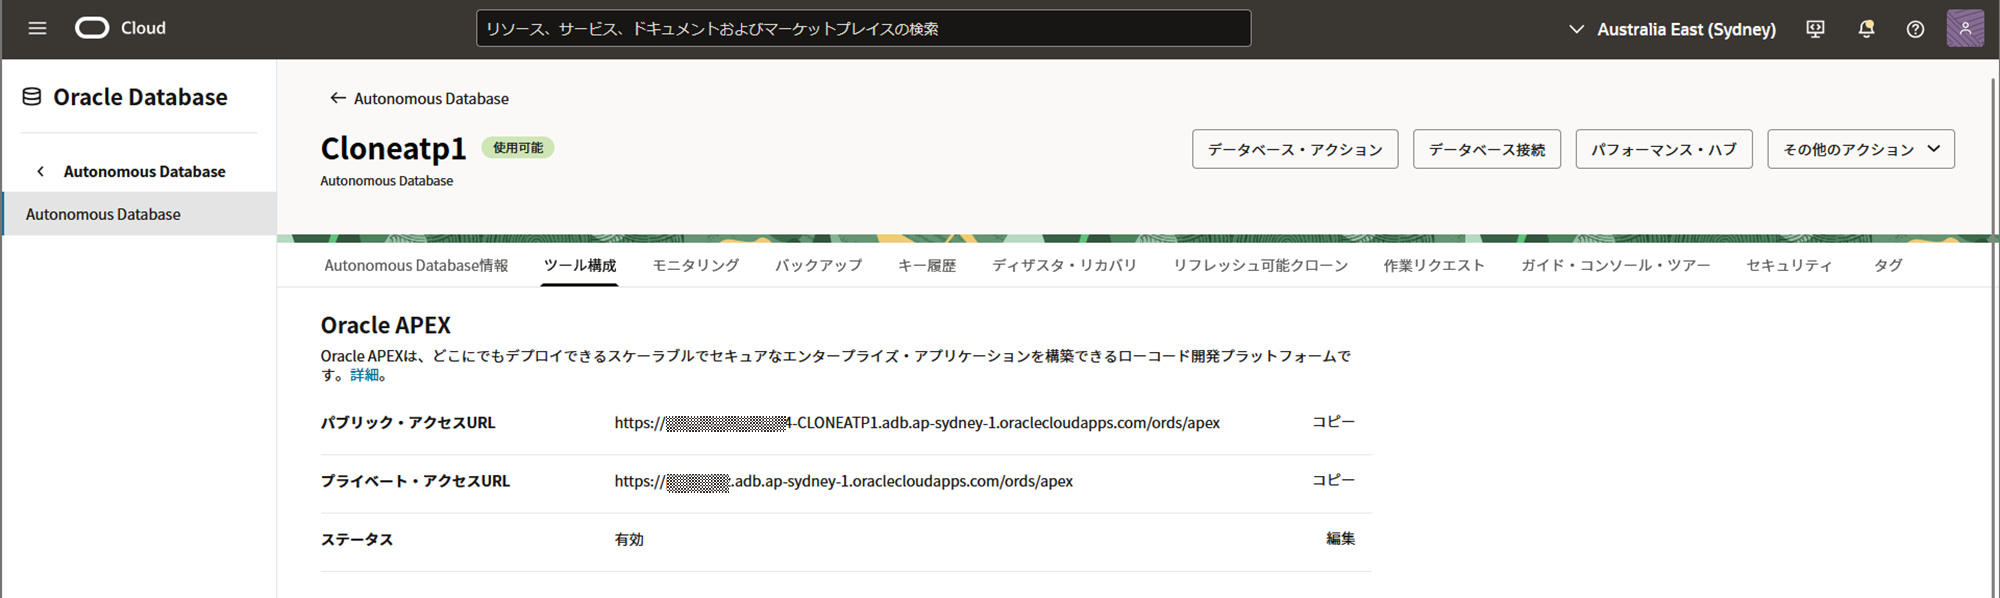The width and height of the screenshot is (2000, 598).
Task: Switch to the Autonomous Database情報 tab
Action: click(x=416, y=265)
